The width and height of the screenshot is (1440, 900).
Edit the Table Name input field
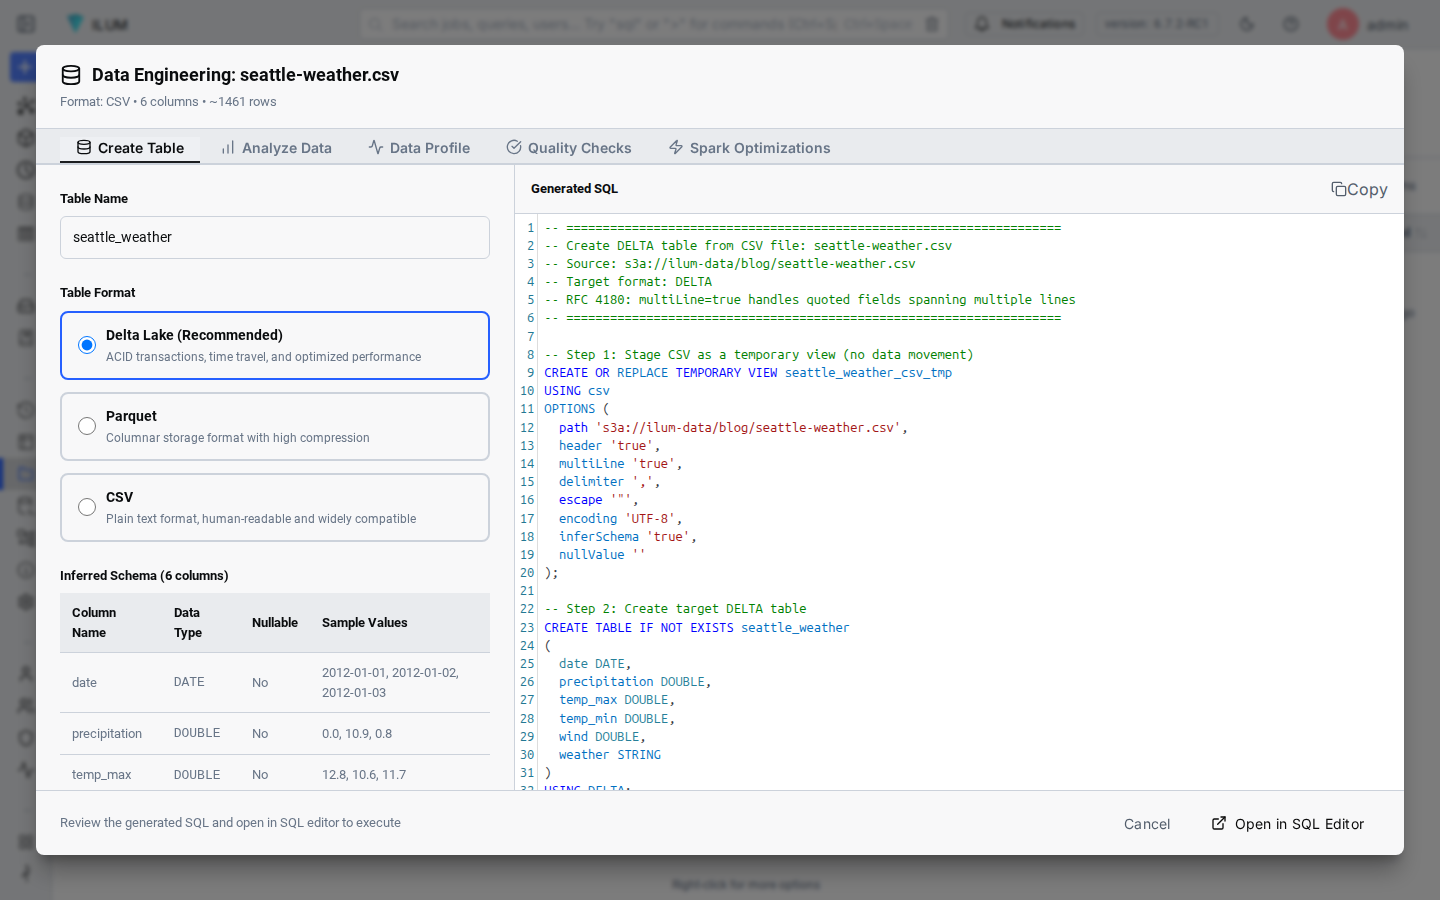(x=275, y=237)
